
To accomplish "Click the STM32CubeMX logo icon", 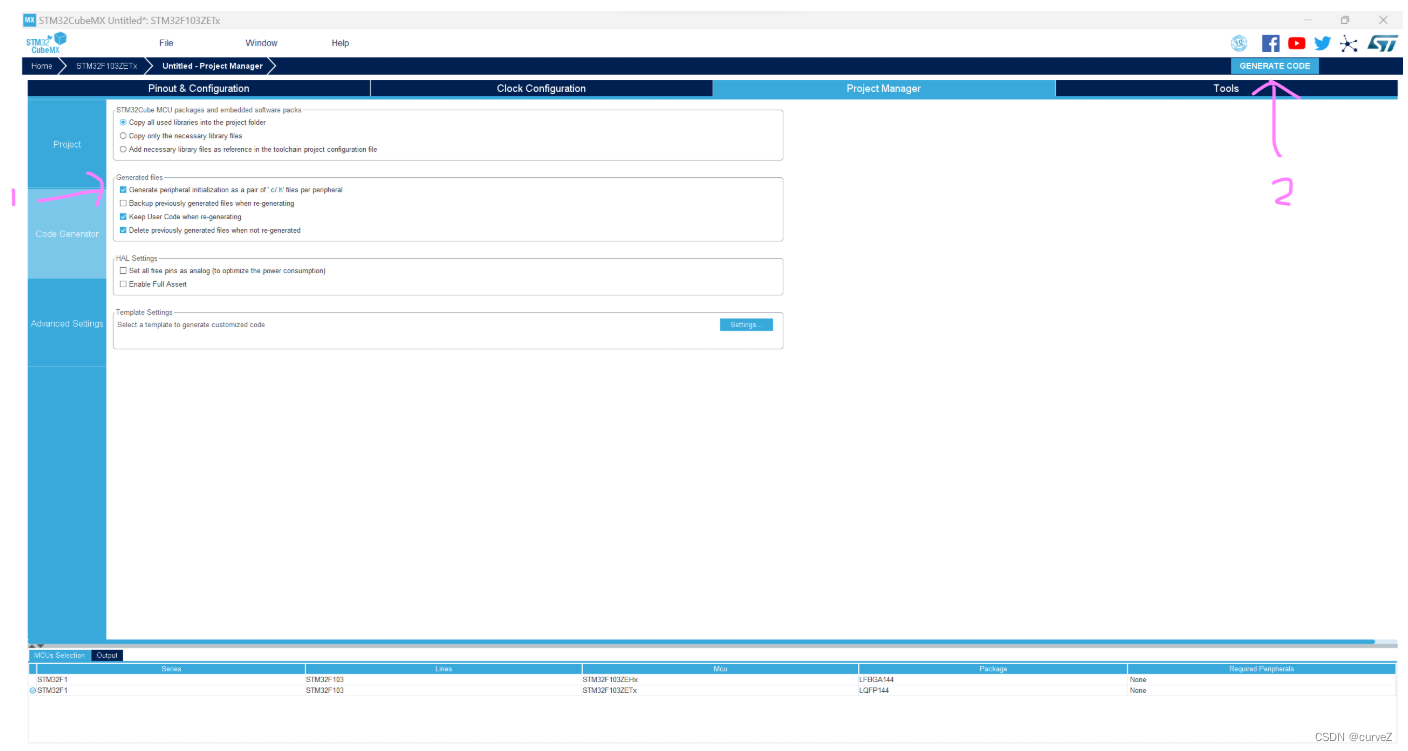I will (46, 42).
